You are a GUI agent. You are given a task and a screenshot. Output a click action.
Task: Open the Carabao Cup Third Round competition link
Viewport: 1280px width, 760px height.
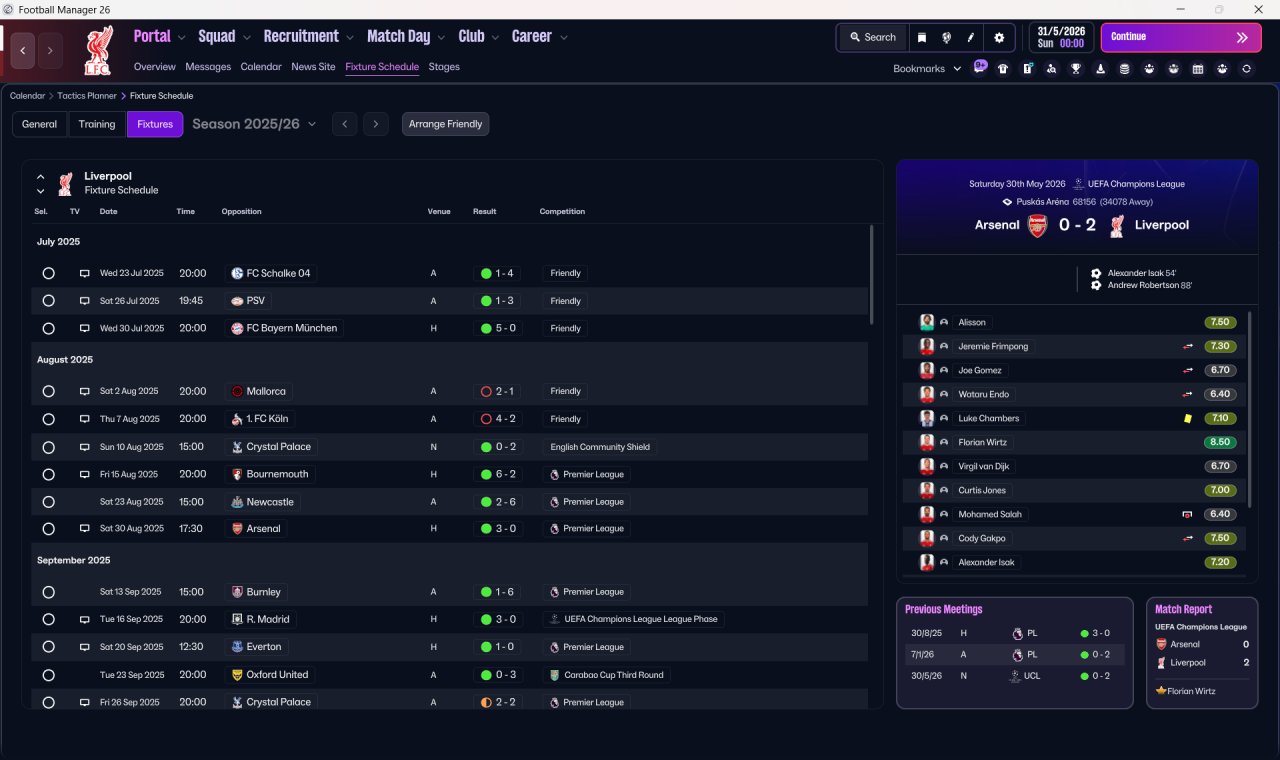pos(607,675)
